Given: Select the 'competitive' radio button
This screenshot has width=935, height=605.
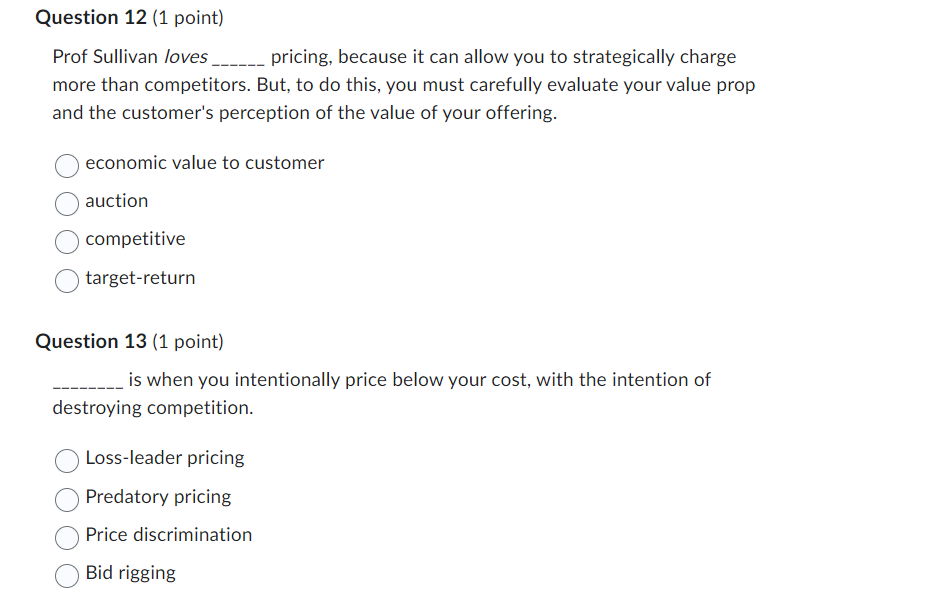Looking at the screenshot, I should pos(66,242).
